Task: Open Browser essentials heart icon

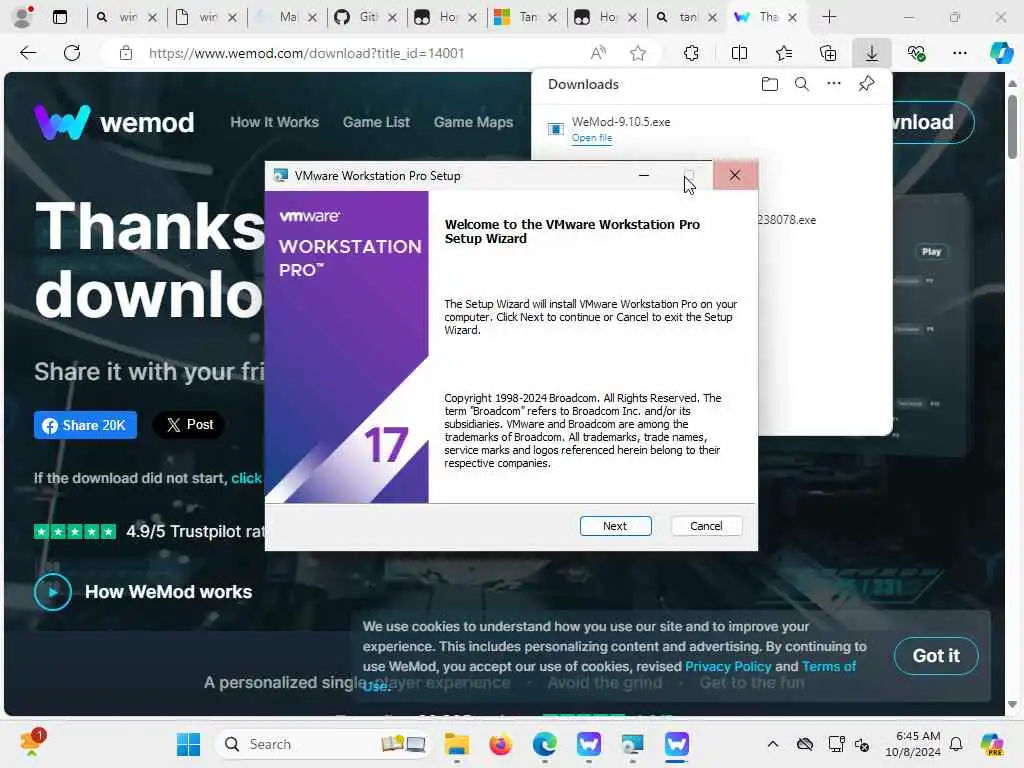Action: [x=916, y=53]
